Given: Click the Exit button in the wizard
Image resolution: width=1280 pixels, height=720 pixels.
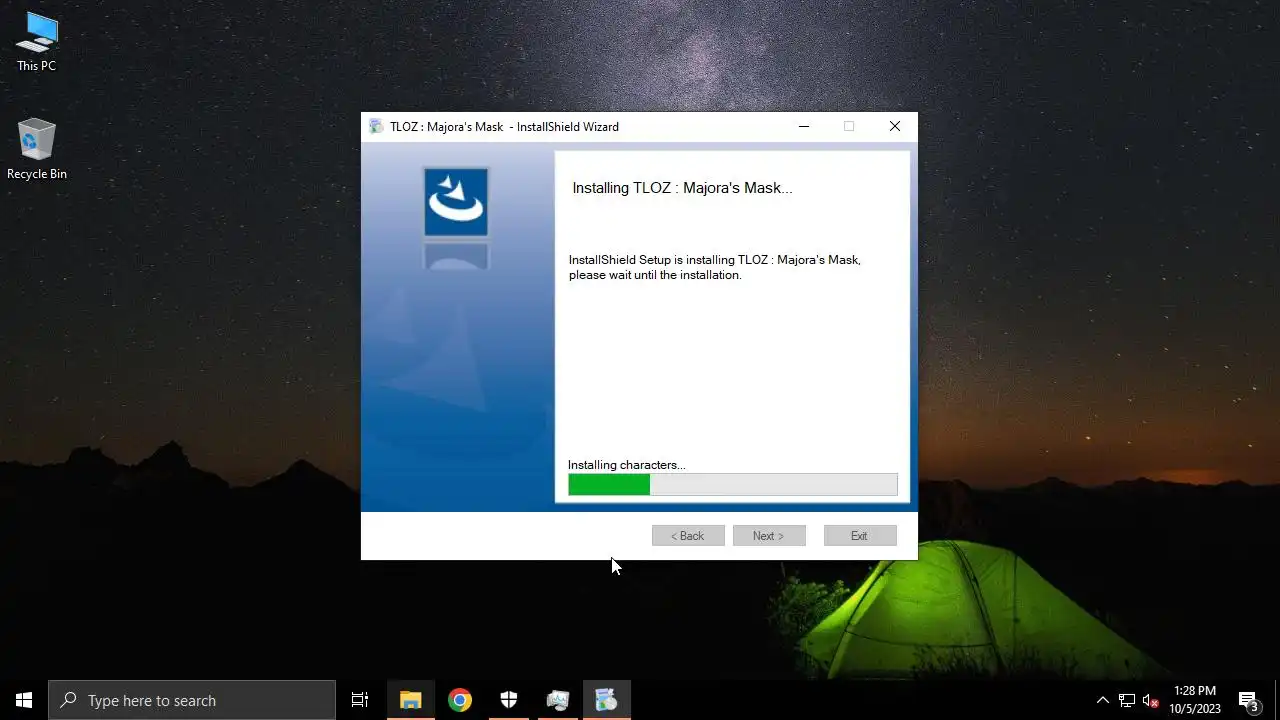Looking at the screenshot, I should tap(860, 536).
